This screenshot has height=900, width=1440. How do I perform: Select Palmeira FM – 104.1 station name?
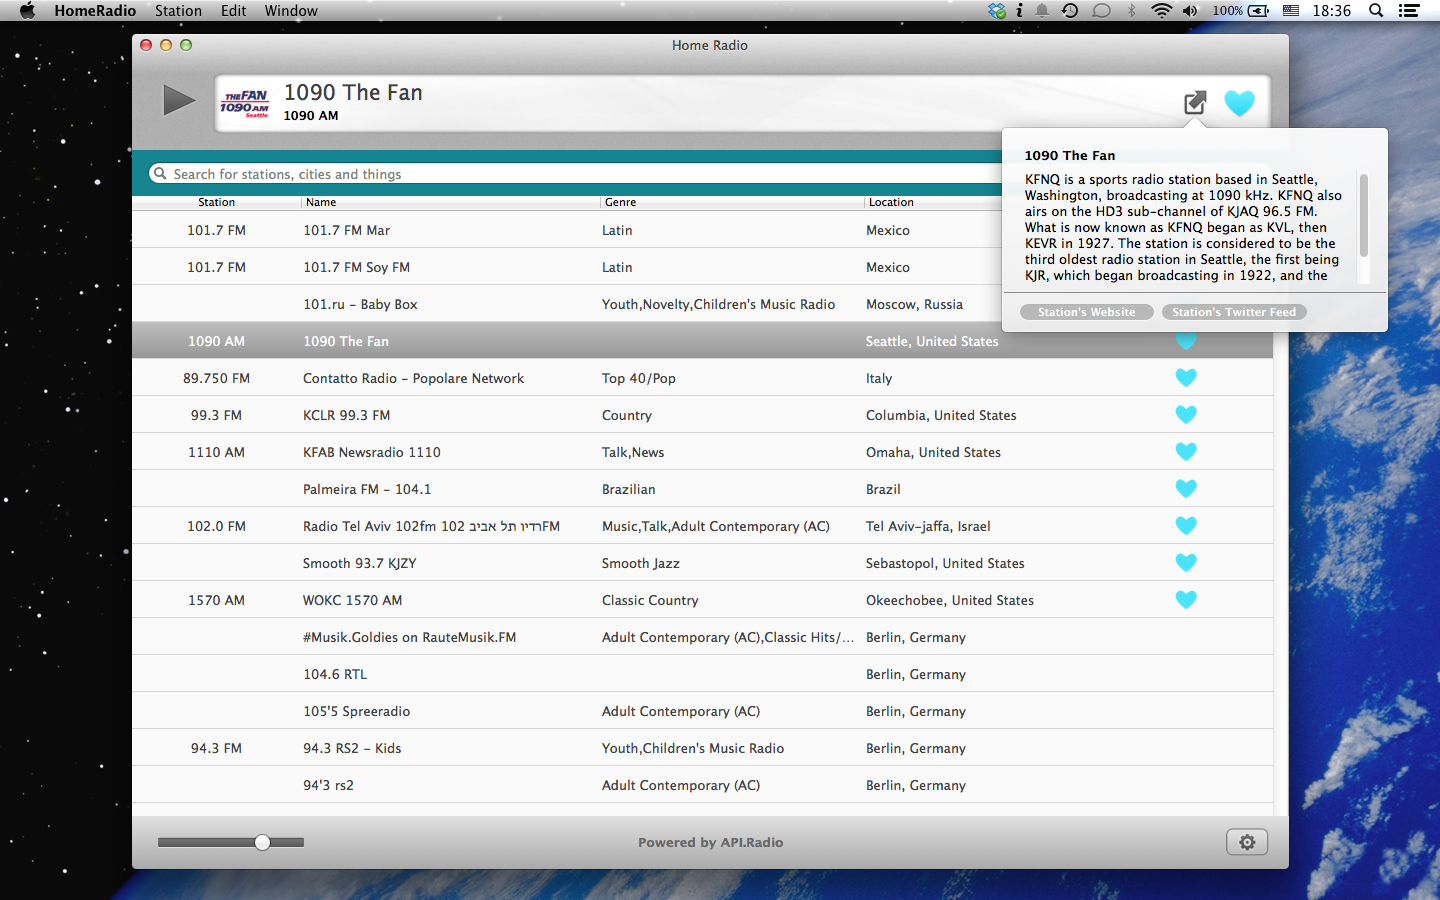coord(367,489)
